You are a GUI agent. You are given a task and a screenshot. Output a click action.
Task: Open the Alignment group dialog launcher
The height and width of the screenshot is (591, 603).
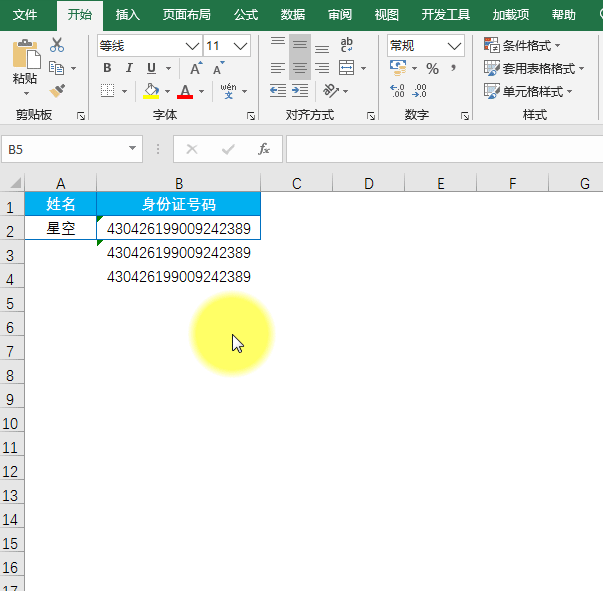click(x=371, y=116)
